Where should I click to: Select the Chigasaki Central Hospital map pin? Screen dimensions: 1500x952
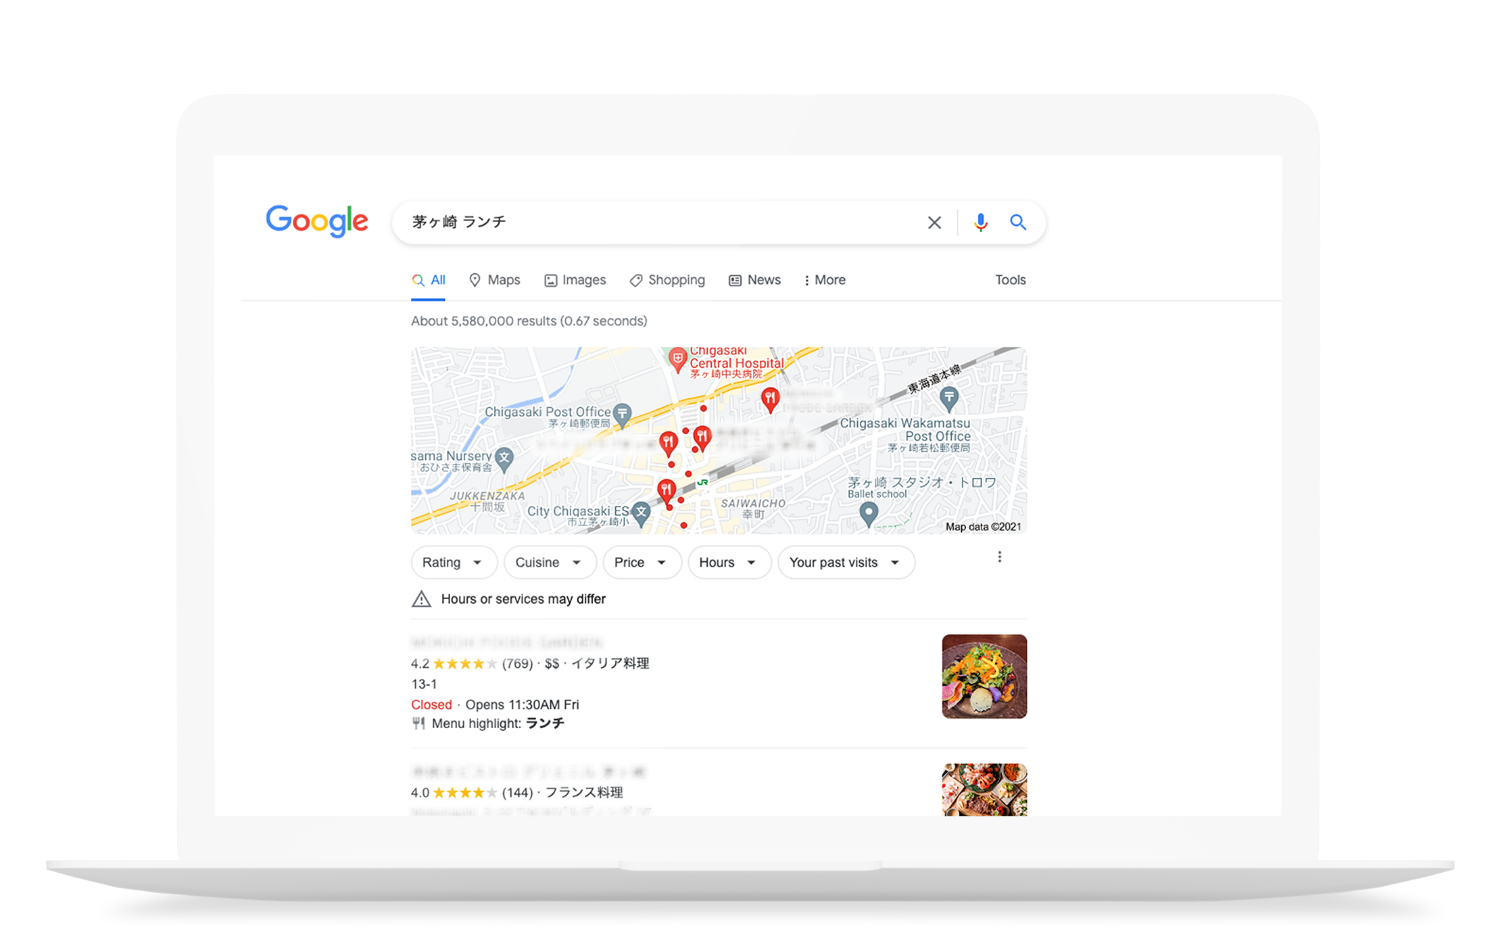tap(677, 360)
